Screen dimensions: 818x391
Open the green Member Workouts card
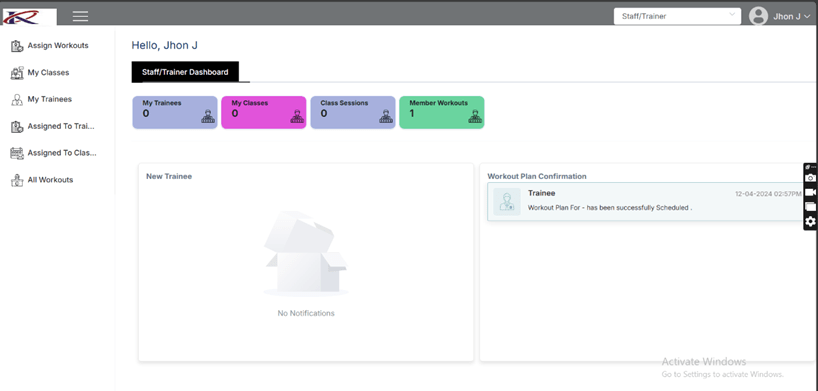442,112
